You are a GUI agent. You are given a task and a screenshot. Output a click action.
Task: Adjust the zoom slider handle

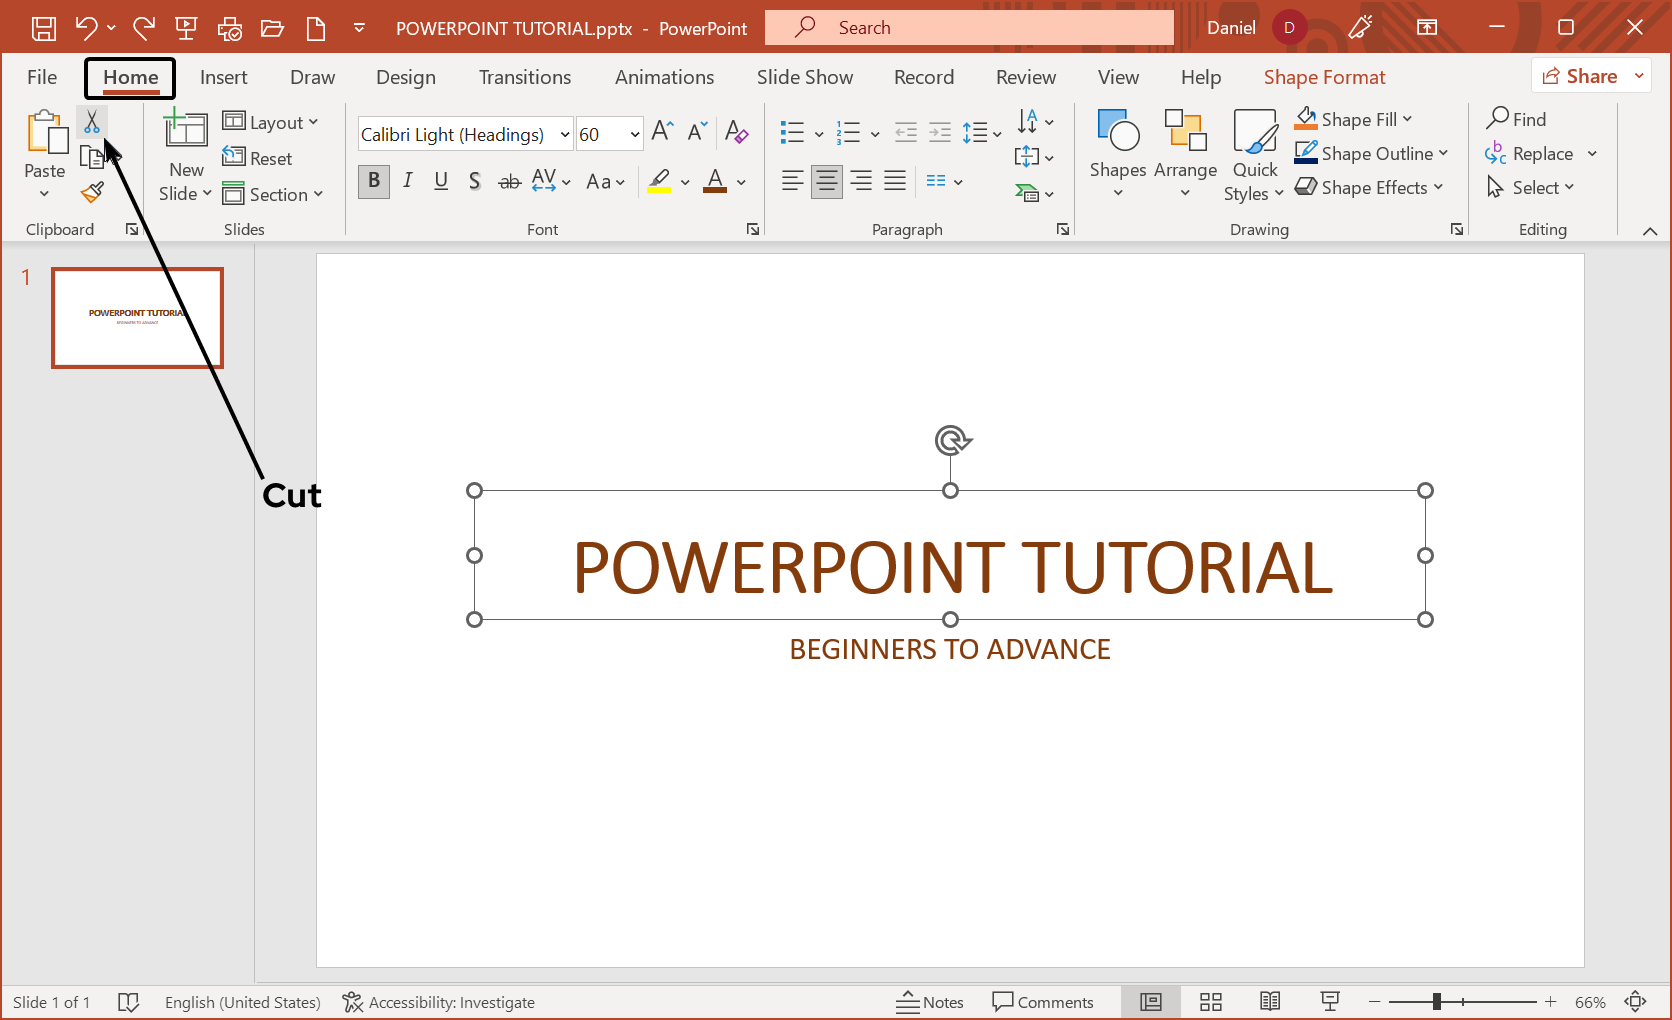[x=1436, y=1002]
